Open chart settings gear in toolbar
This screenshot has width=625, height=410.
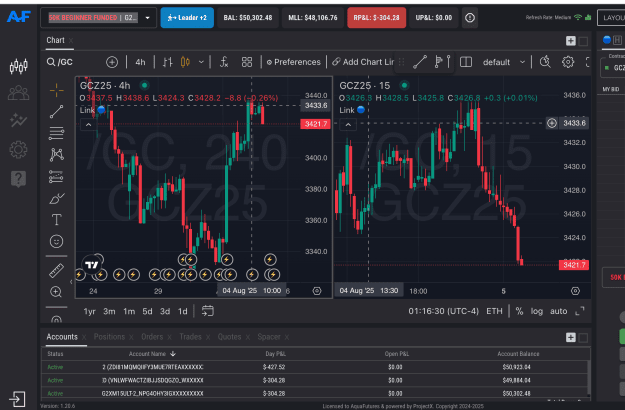pos(568,62)
